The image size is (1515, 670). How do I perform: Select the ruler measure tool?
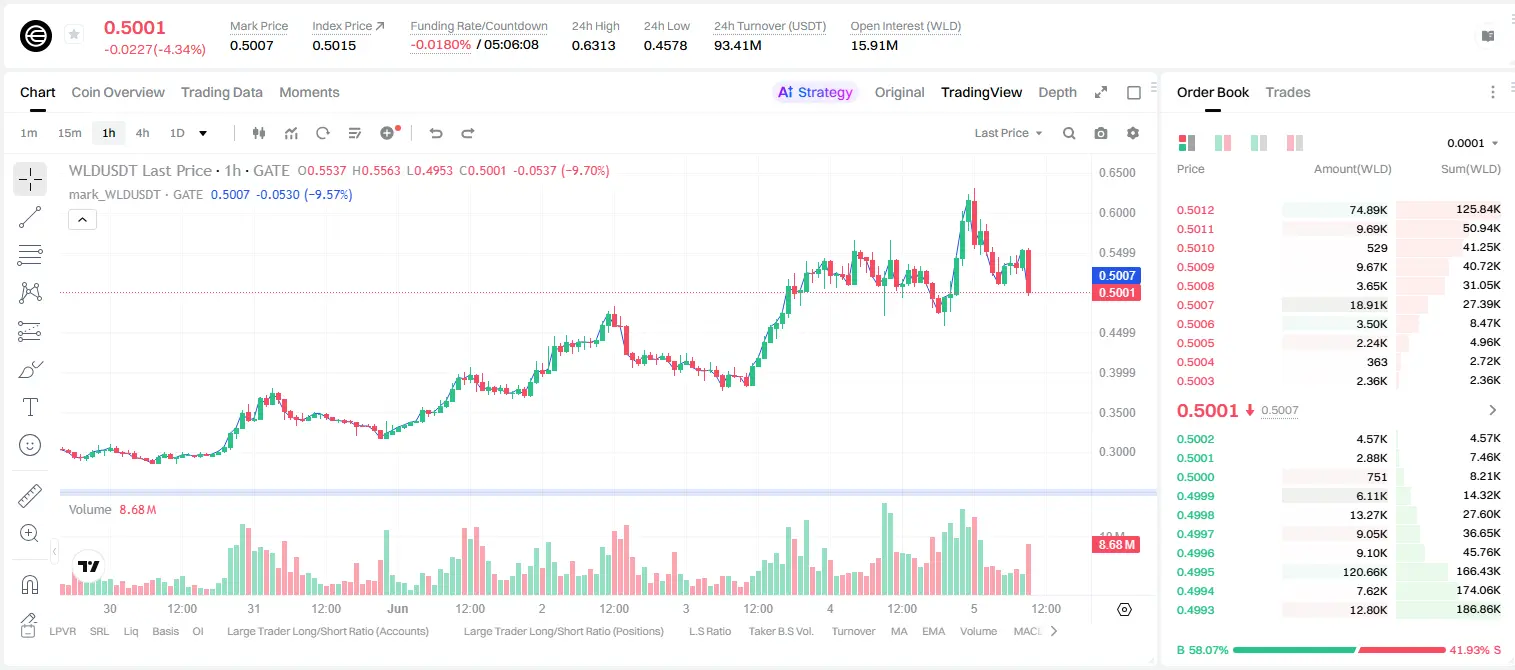[x=30, y=496]
